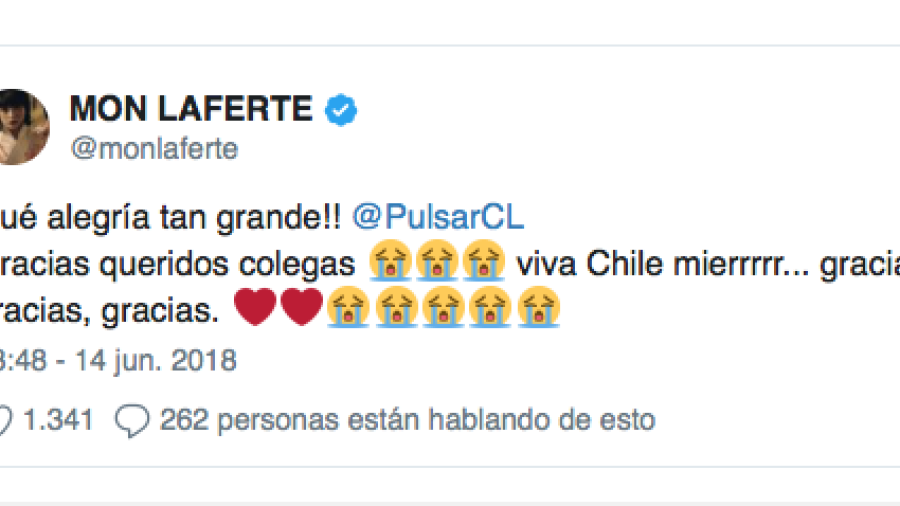900x506 pixels.
Task: Select middle crying emoji after "colegas"
Action: (435, 264)
